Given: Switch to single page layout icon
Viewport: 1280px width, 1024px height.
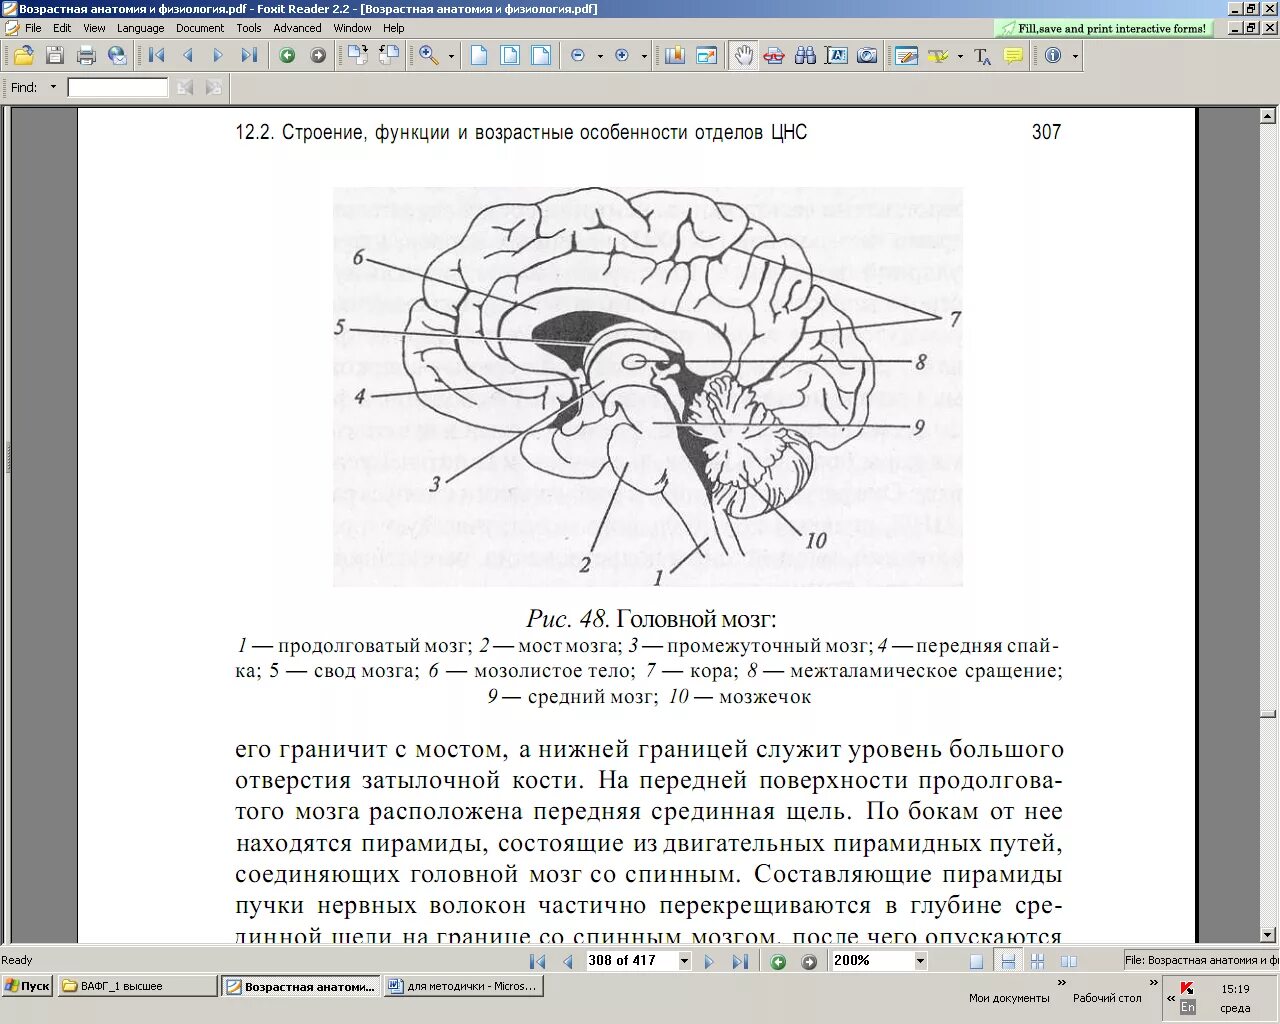Looking at the screenshot, I should 977,961.
